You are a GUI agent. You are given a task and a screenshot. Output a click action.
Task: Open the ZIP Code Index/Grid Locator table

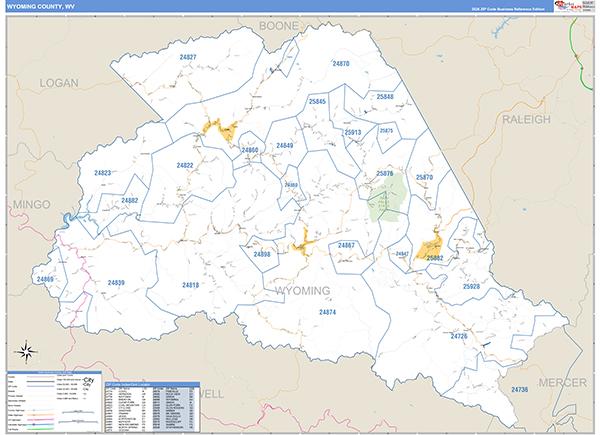(x=152, y=407)
